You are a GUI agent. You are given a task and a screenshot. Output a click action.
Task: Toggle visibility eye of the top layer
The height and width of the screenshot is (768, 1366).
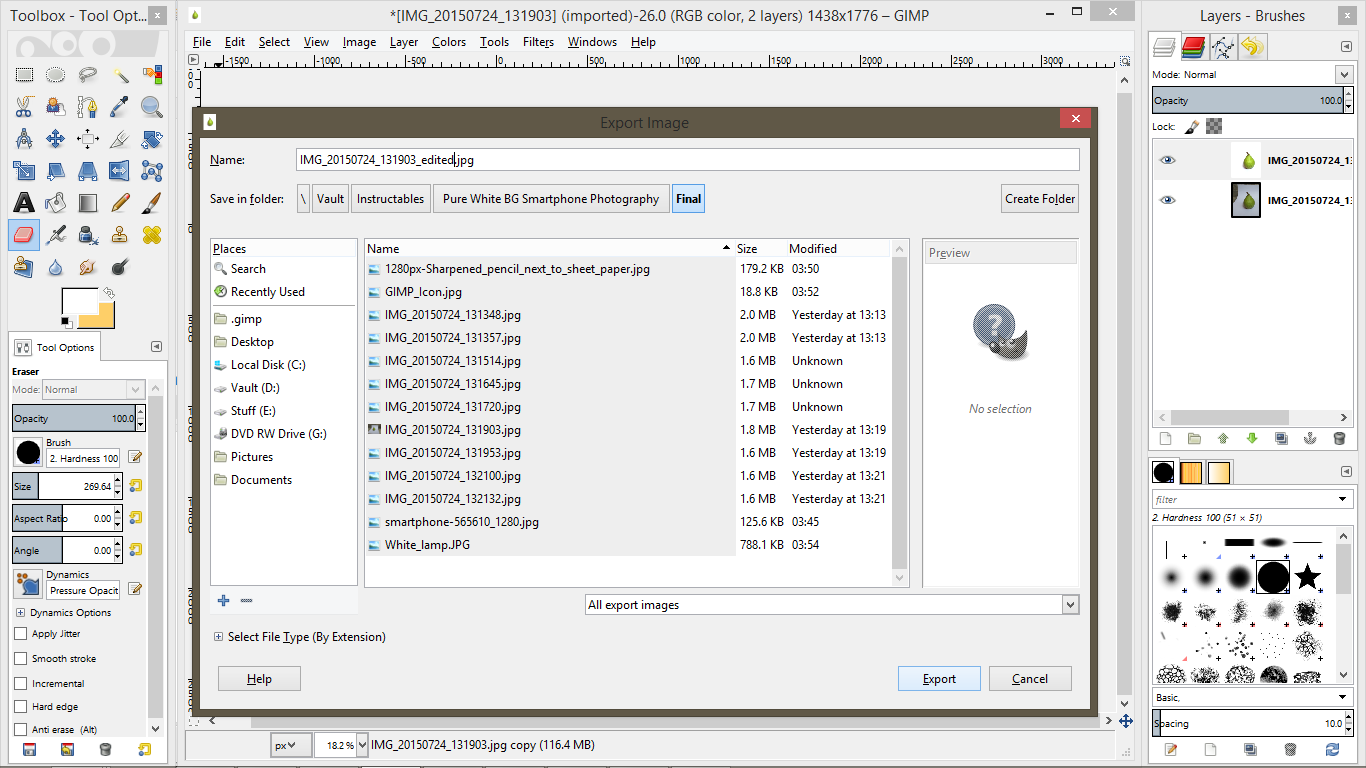coord(1167,160)
